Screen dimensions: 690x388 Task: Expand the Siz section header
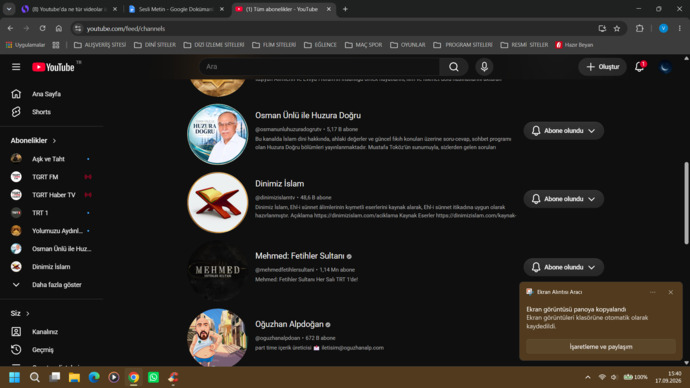[x=20, y=313]
